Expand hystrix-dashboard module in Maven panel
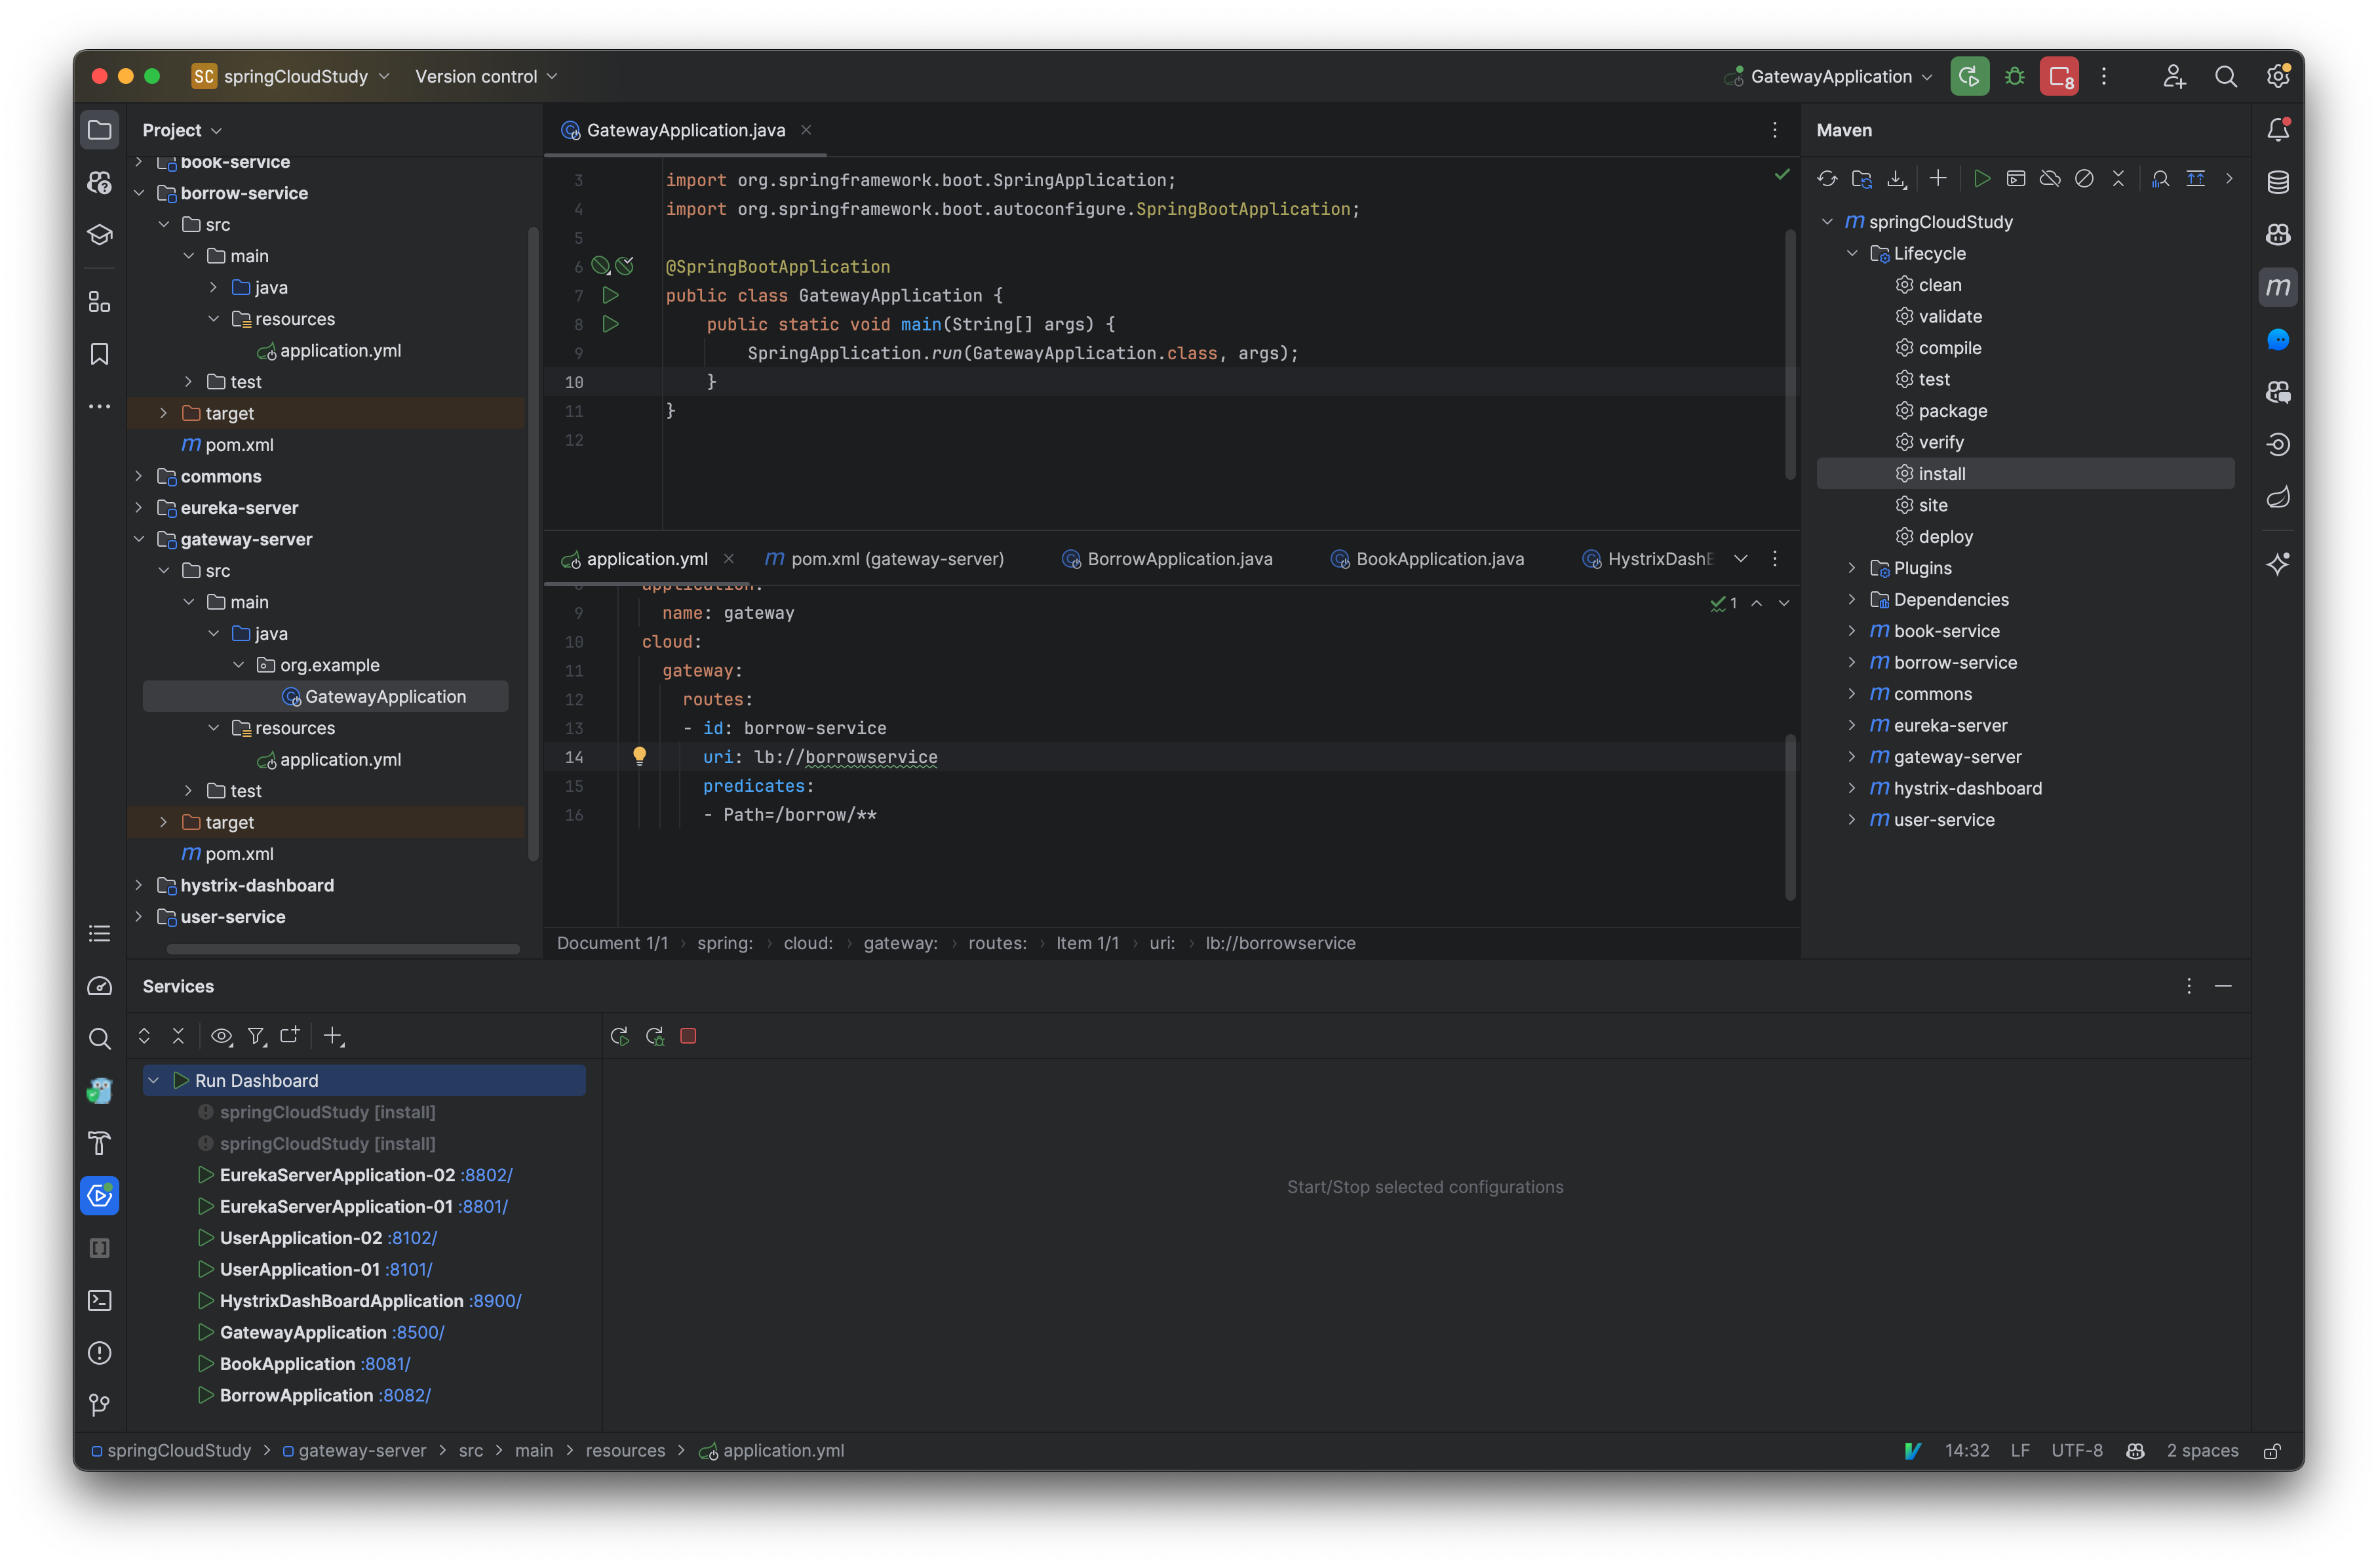Image resolution: width=2378 pixels, height=1568 pixels. pos(1852,788)
